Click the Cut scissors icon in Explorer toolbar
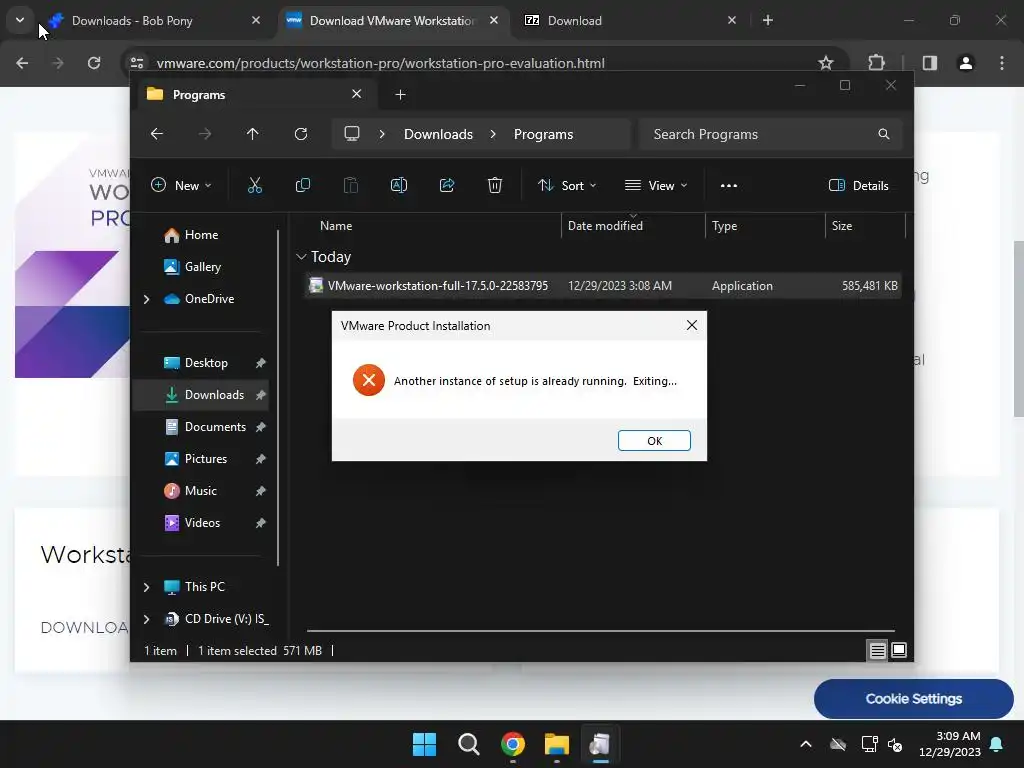Viewport: 1024px width, 768px height. pos(255,185)
